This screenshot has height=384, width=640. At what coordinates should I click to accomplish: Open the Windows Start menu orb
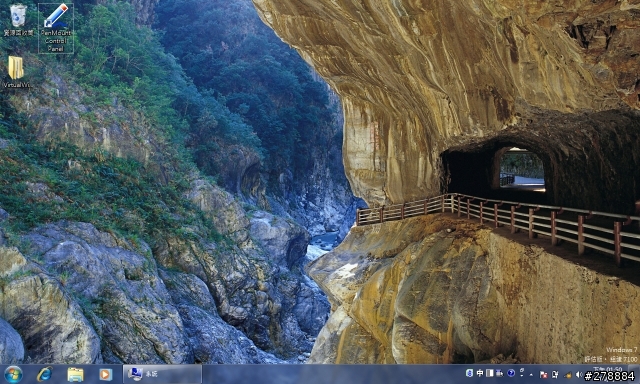tap(13, 374)
